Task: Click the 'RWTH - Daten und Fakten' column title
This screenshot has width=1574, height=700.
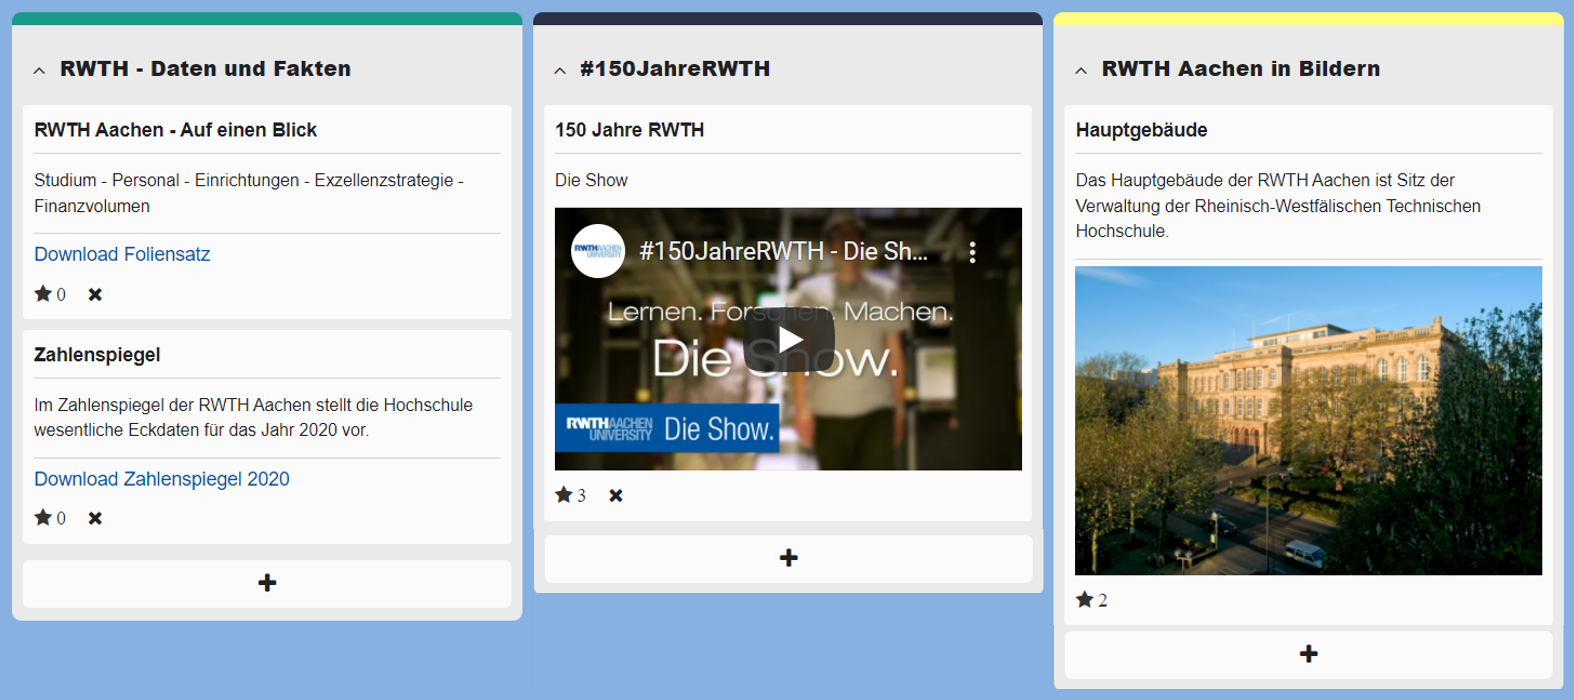Action: pyautogui.click(x=205, y=69)
